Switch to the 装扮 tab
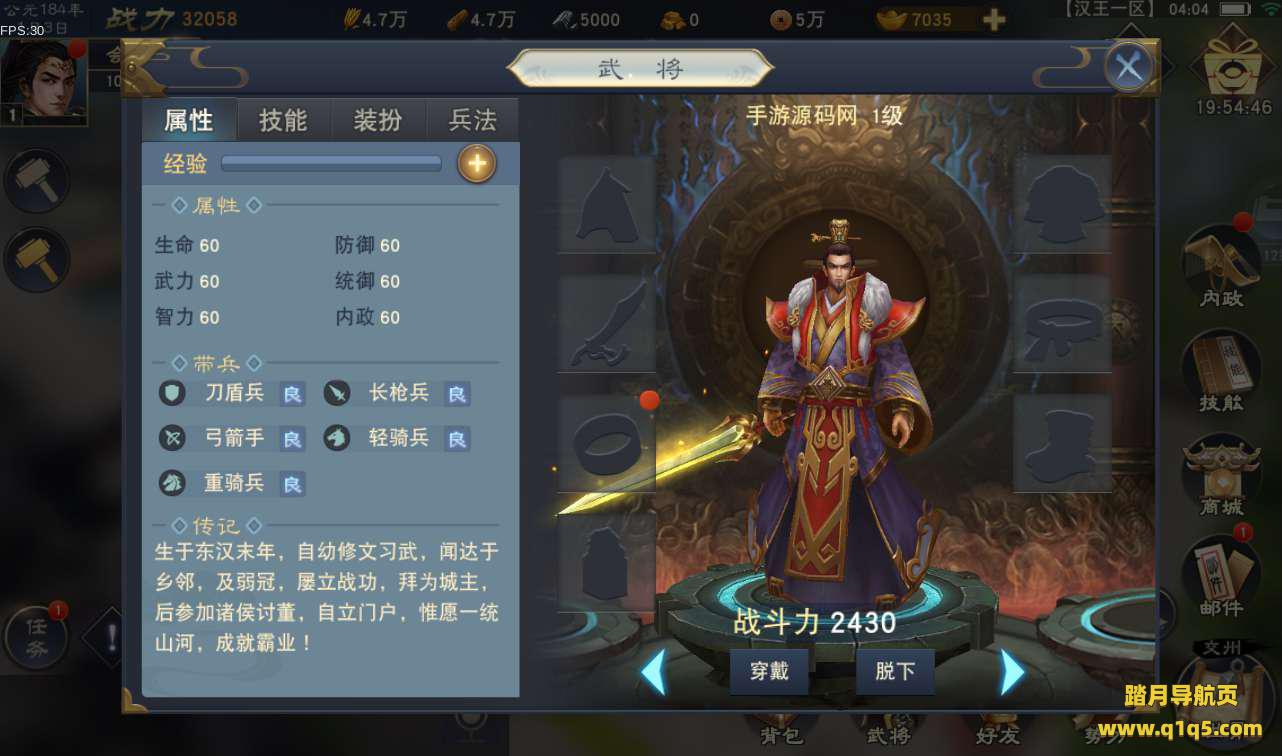Image resolution: width=1282 pixels, height=756 pixels. (378, 120)
